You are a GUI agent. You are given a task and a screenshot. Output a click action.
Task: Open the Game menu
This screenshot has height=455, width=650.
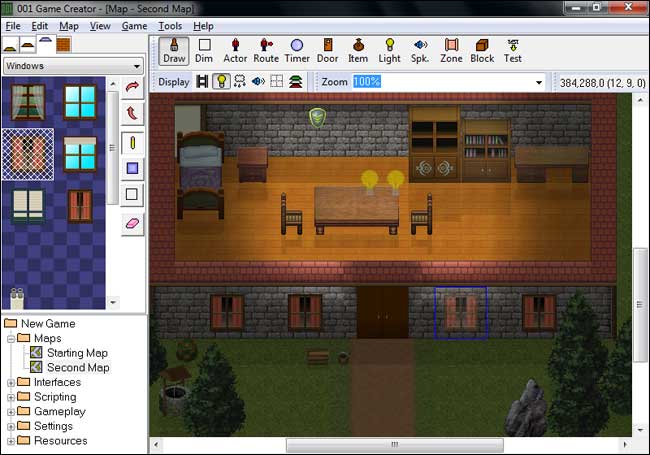[134, 25]
